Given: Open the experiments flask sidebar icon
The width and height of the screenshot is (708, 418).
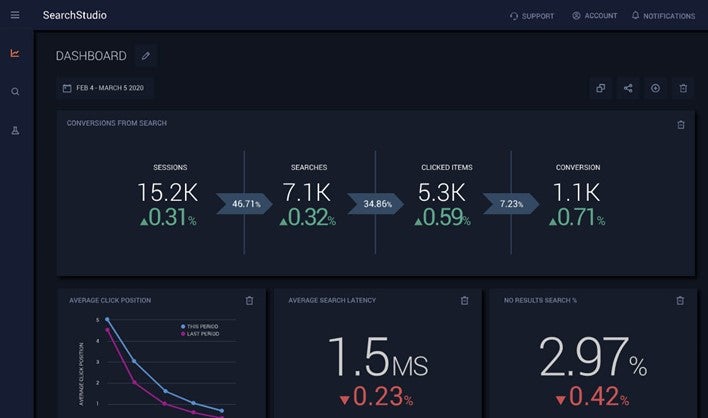Looking at the screenshot, I should point(15,130).
